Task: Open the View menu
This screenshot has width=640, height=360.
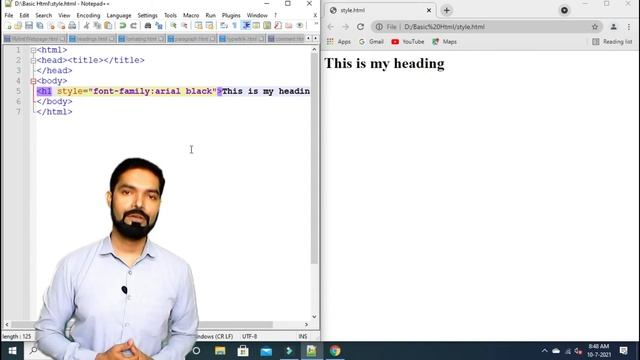Action: (x=64, y=16)
